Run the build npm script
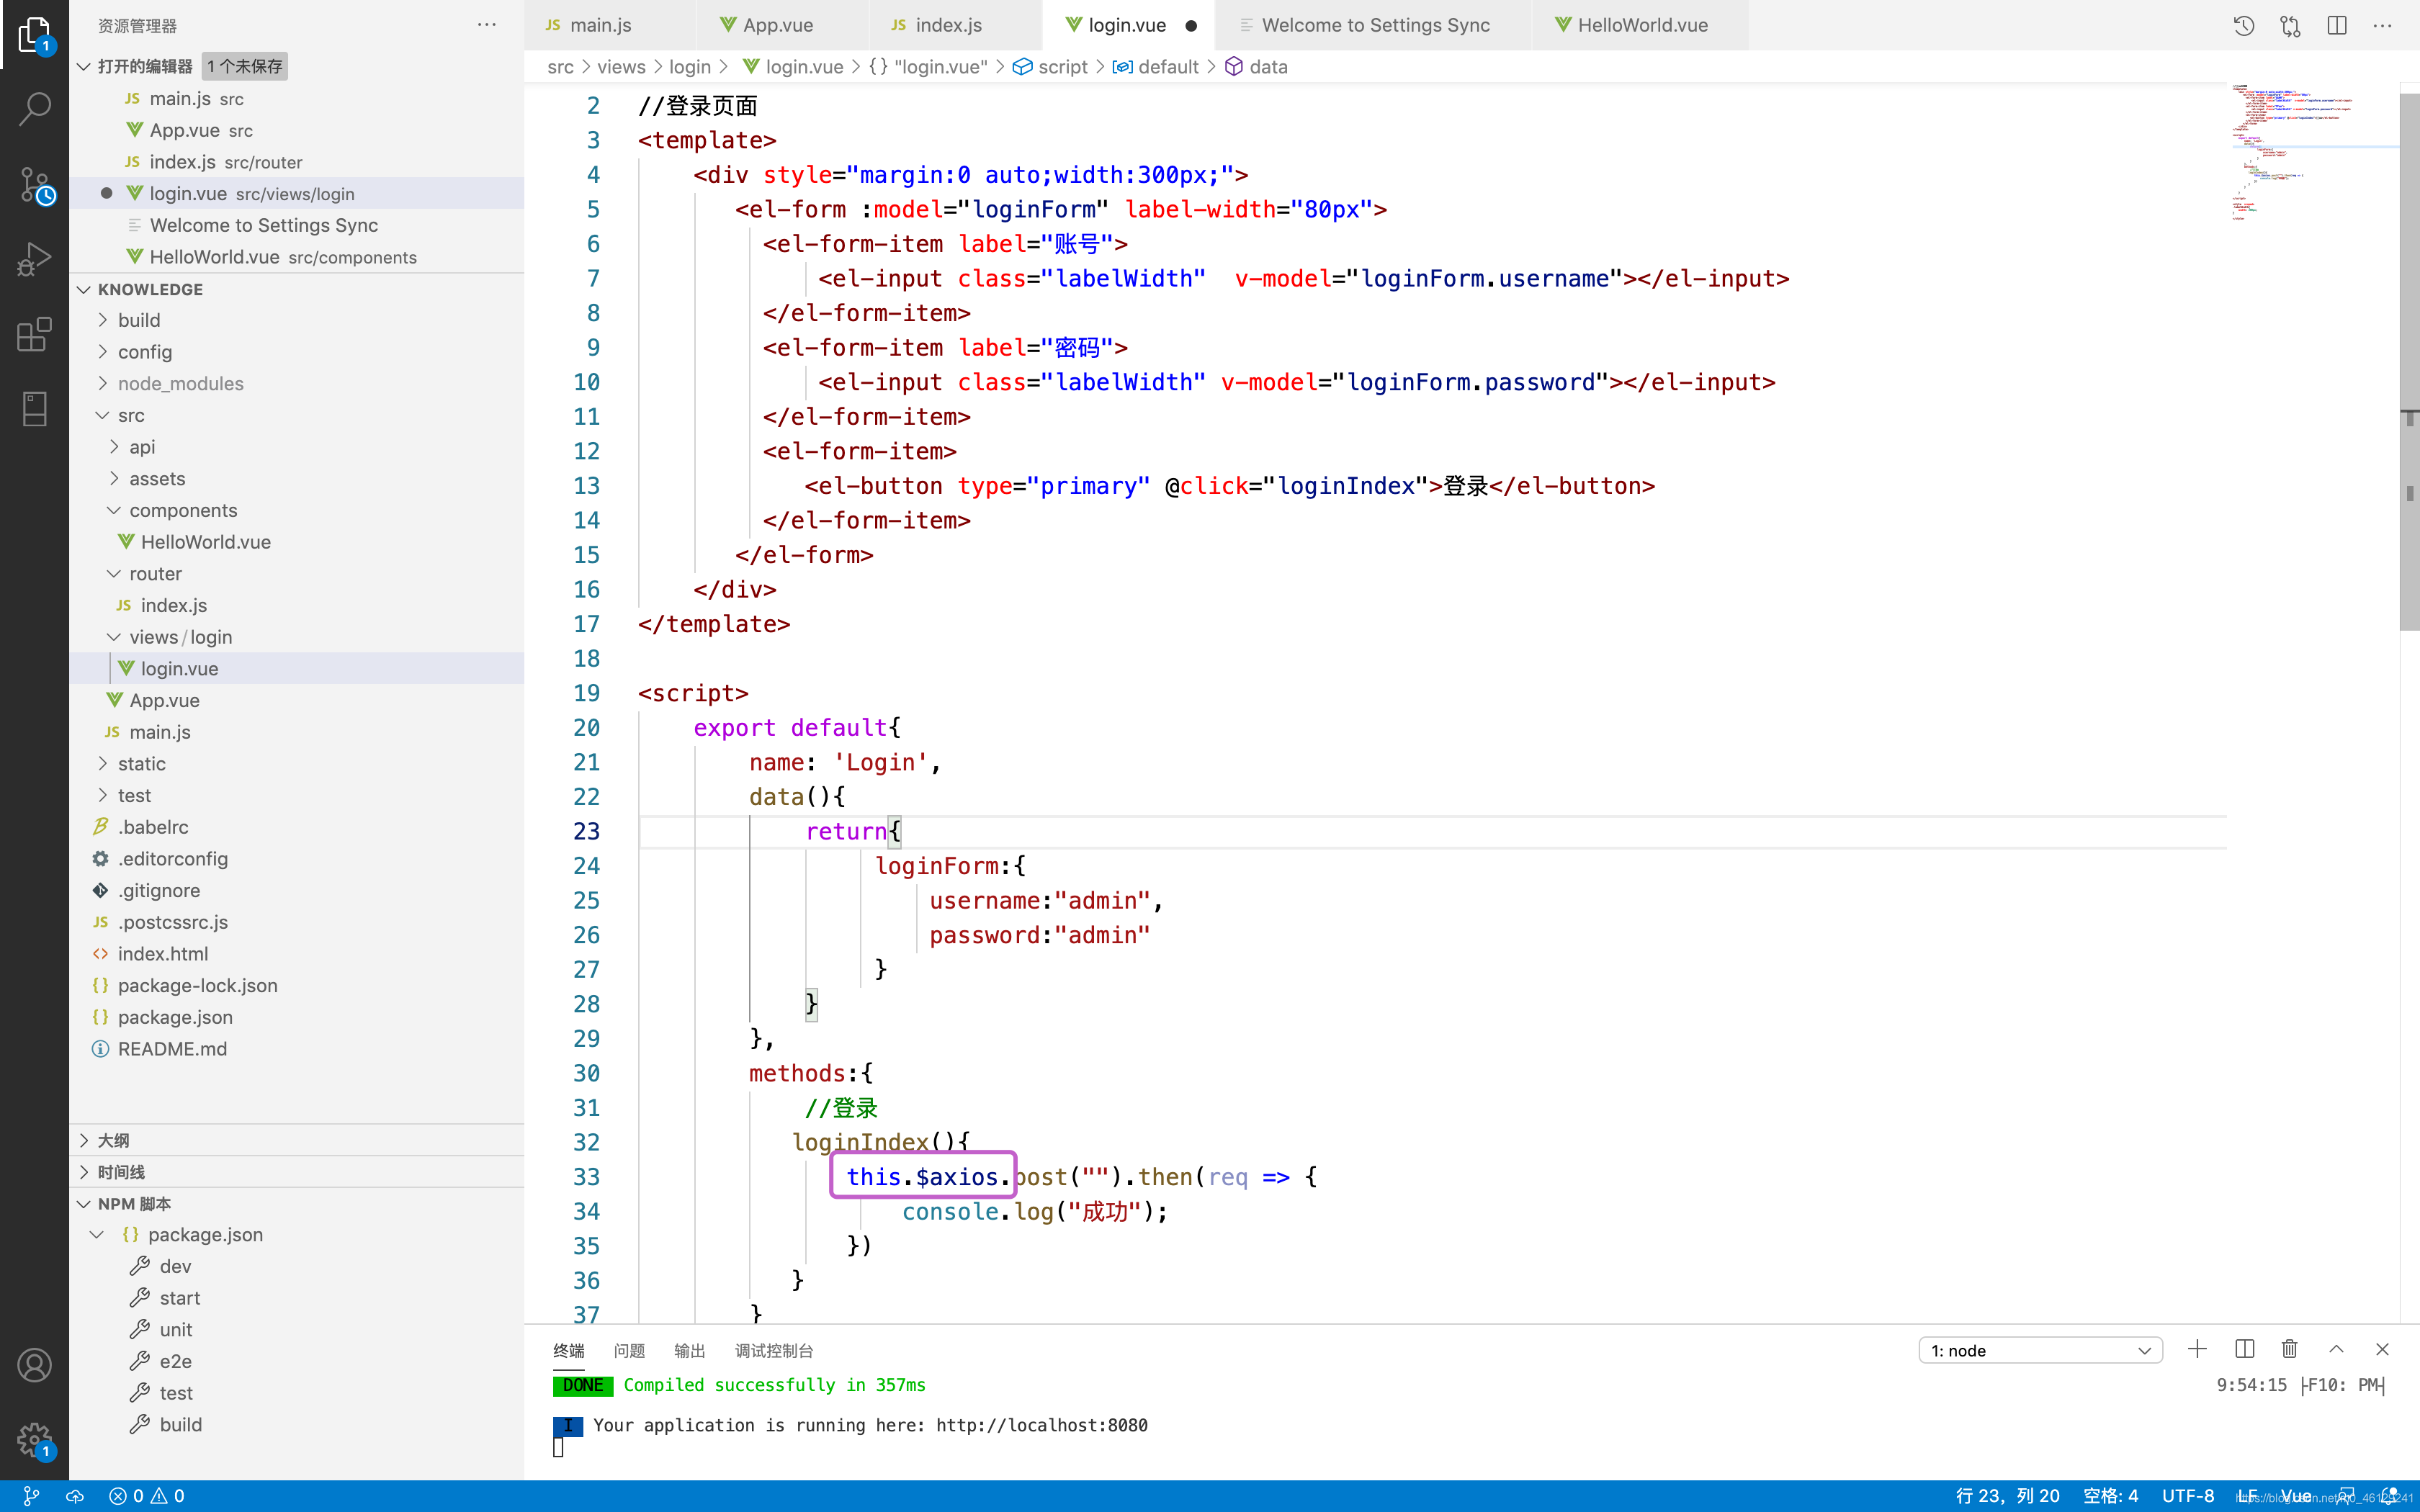 click(180, 1424)
